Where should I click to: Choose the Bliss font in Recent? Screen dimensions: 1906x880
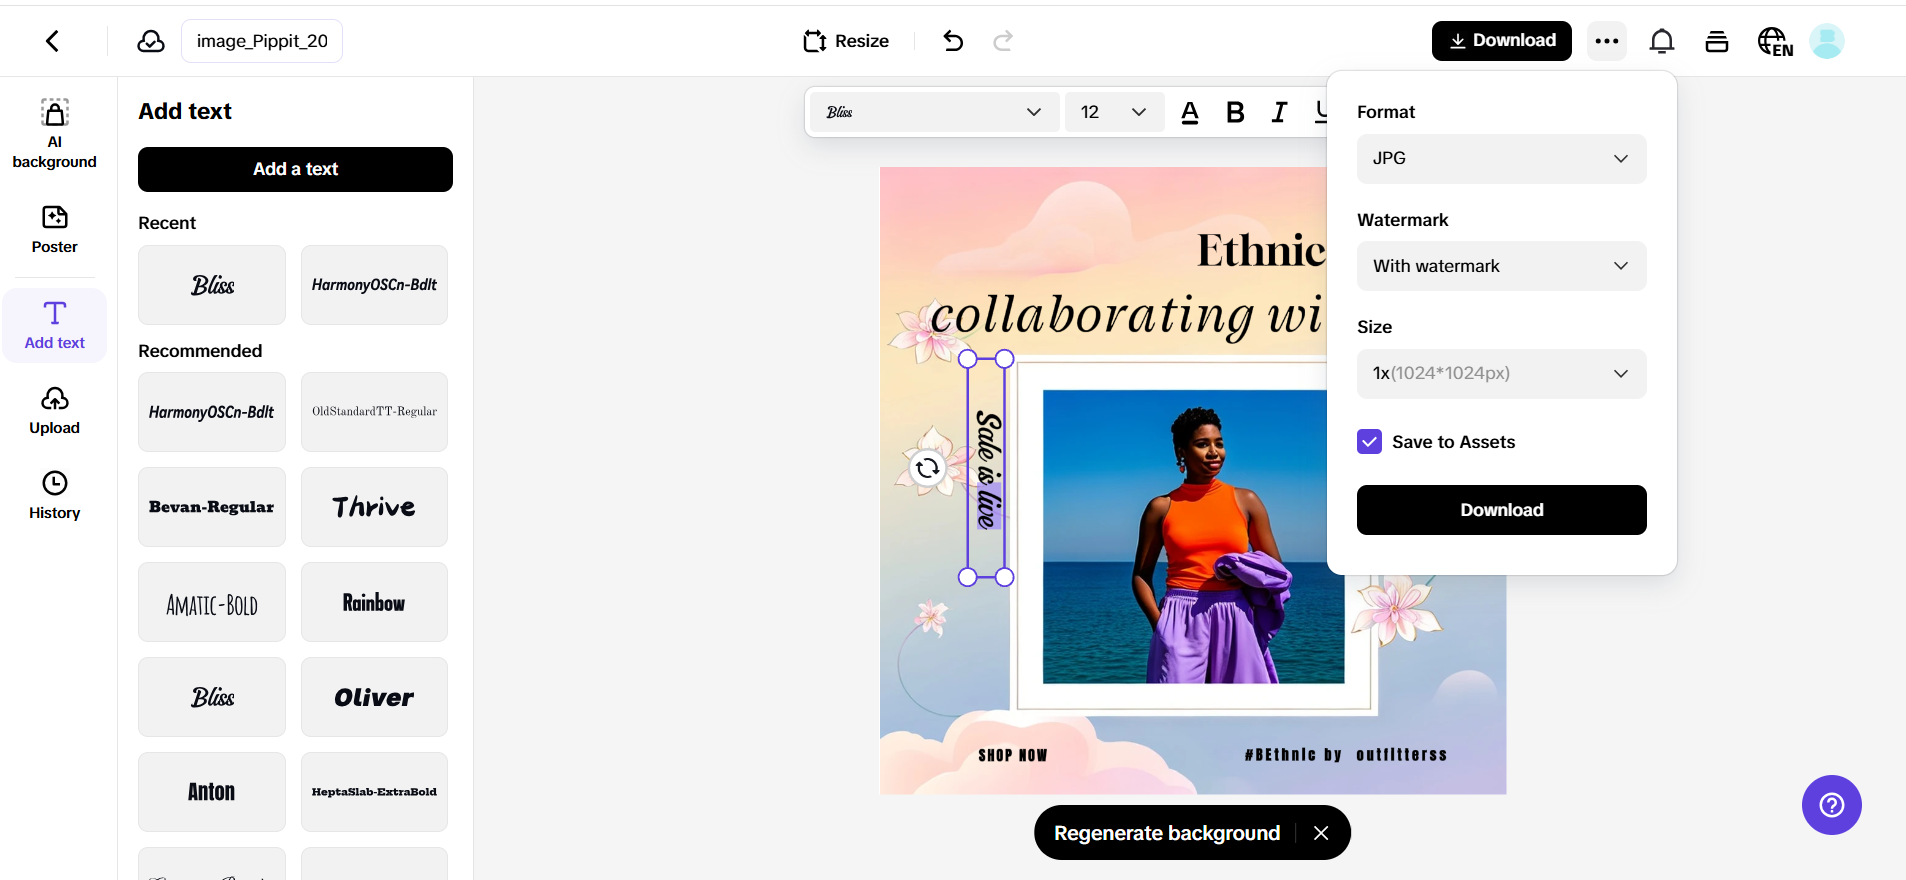212,285
